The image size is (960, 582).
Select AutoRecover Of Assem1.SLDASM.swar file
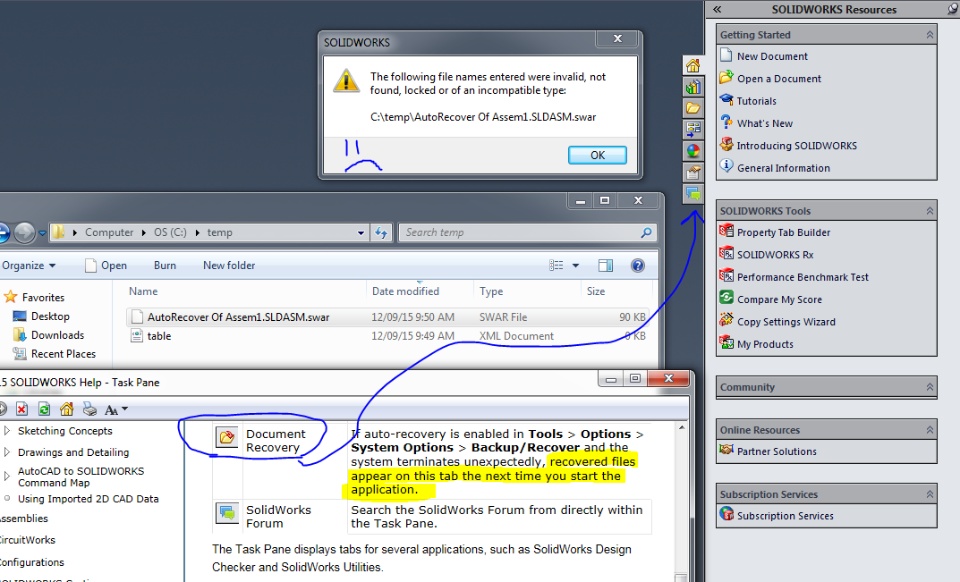(x=388, y=317)
